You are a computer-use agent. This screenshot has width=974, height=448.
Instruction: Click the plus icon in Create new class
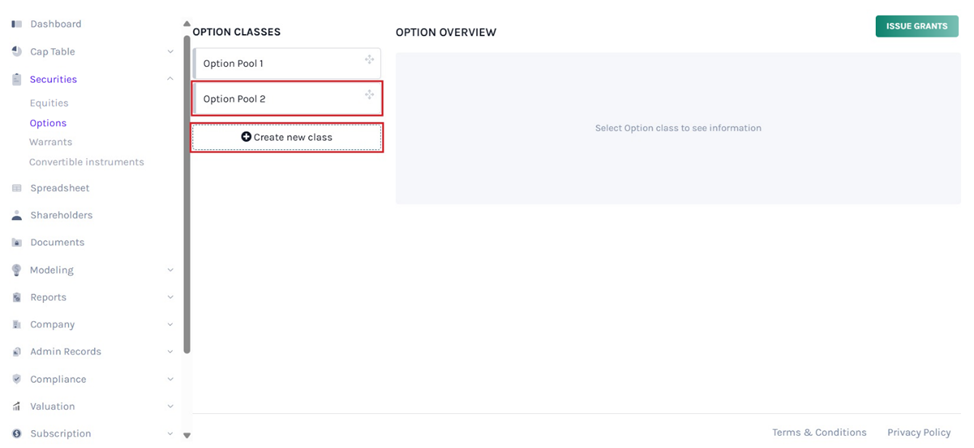[x=246, y=137]
